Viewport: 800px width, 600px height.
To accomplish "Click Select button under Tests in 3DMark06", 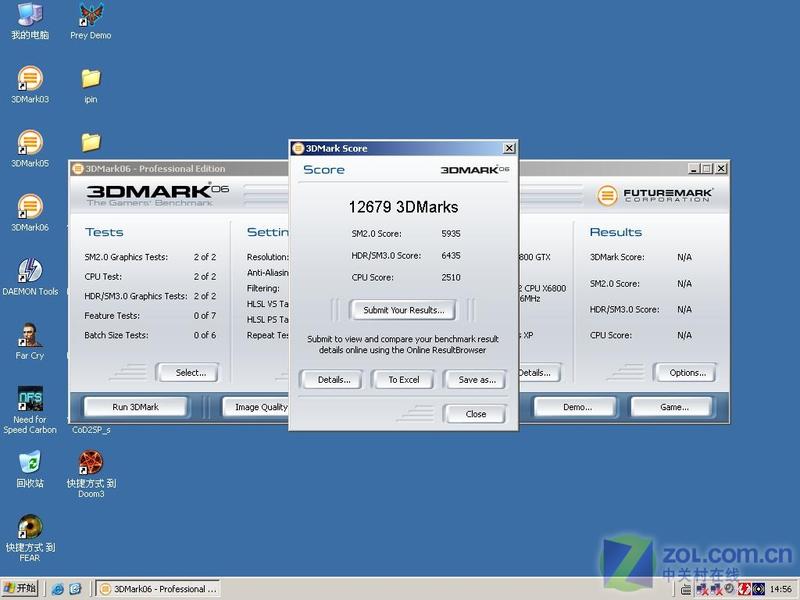I will click(x=190, y=372).
